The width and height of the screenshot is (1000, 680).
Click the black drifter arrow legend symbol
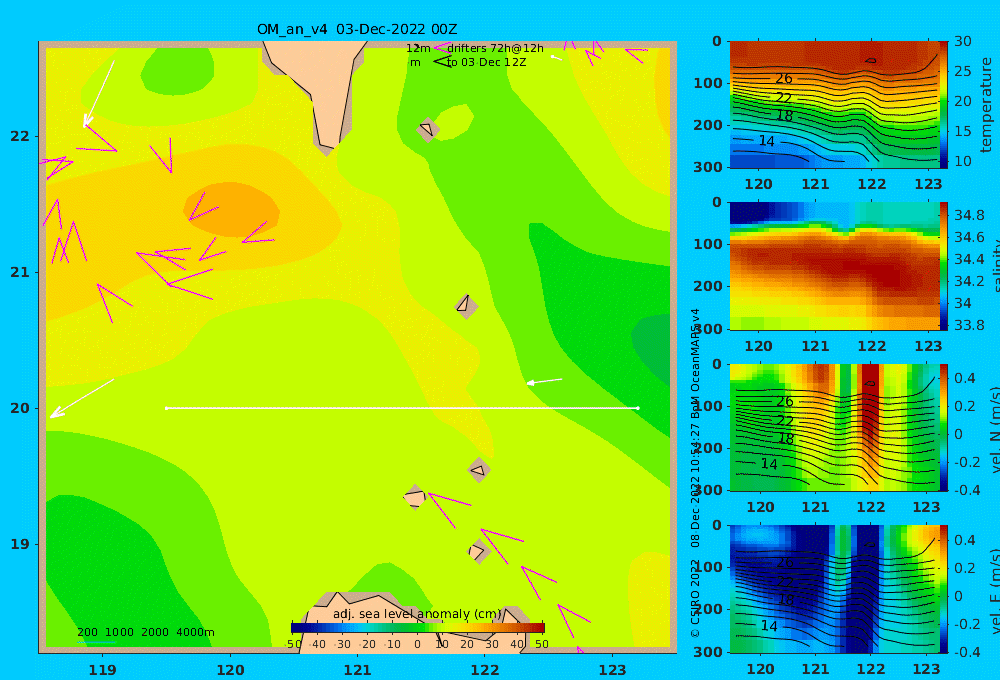click(x=442, y=62)
